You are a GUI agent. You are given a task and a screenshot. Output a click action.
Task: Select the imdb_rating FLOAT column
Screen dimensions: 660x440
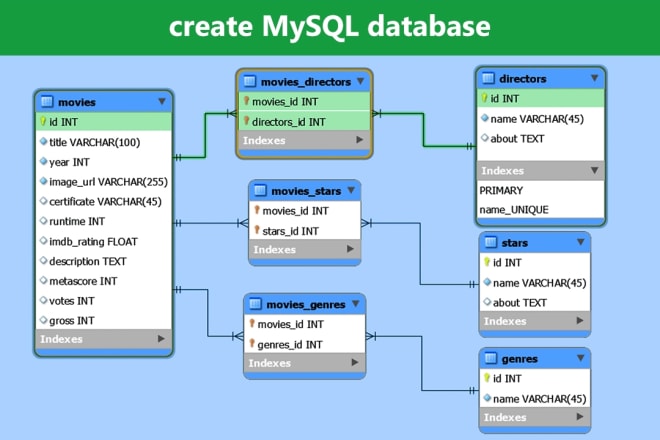coord(104,241)
